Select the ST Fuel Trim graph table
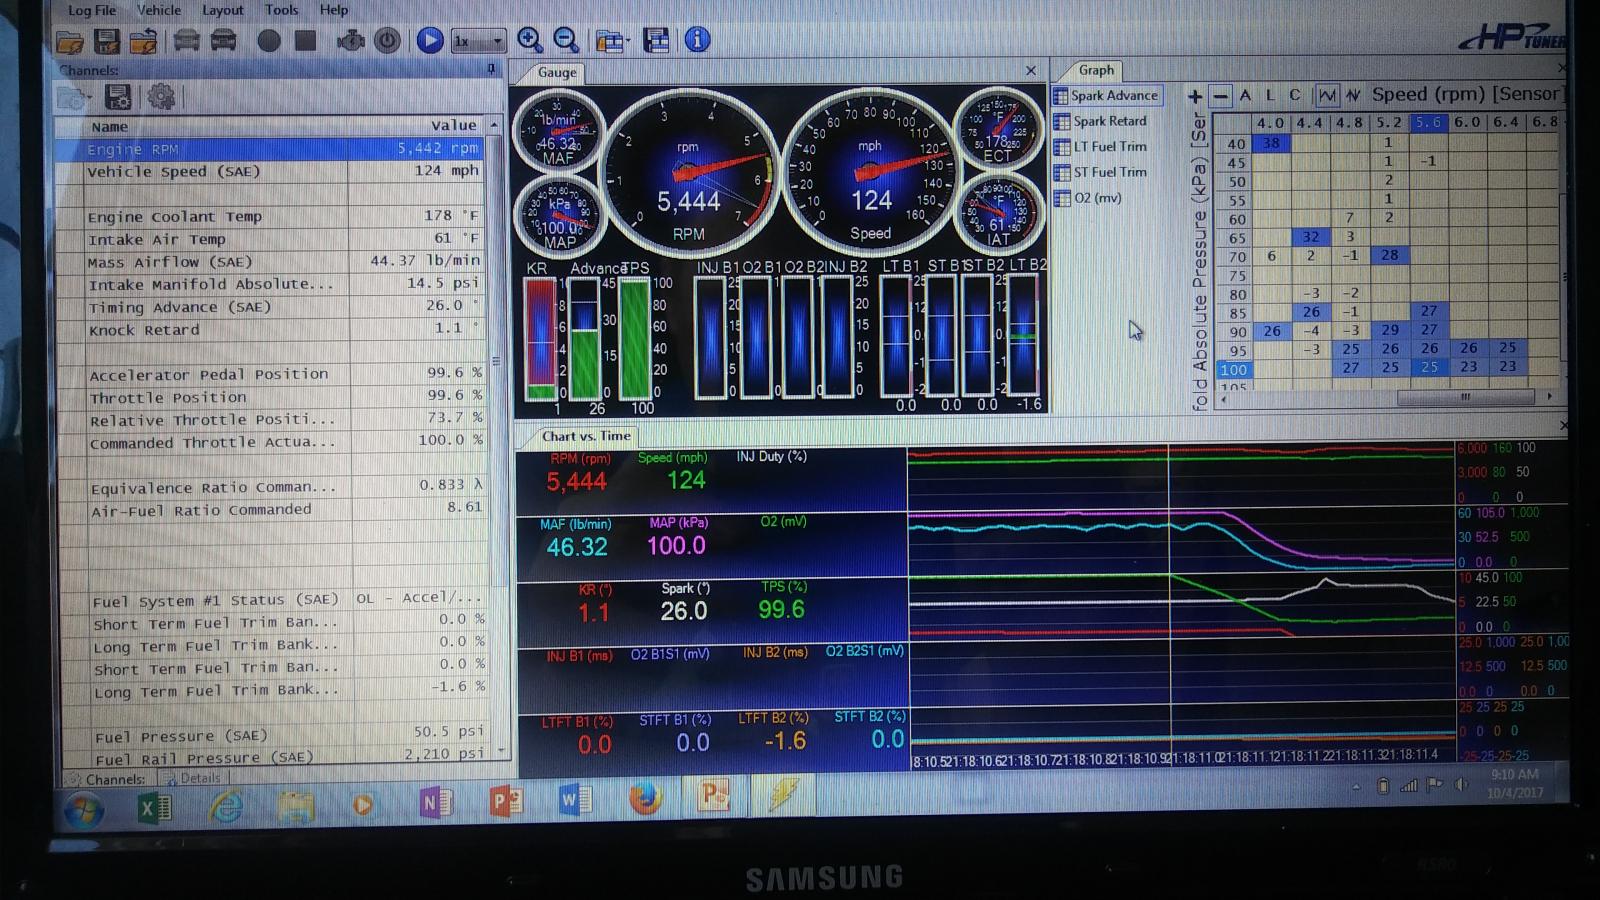Image resolution: width=1600 pixels, height=900 pixels. tap(1101, 172)
